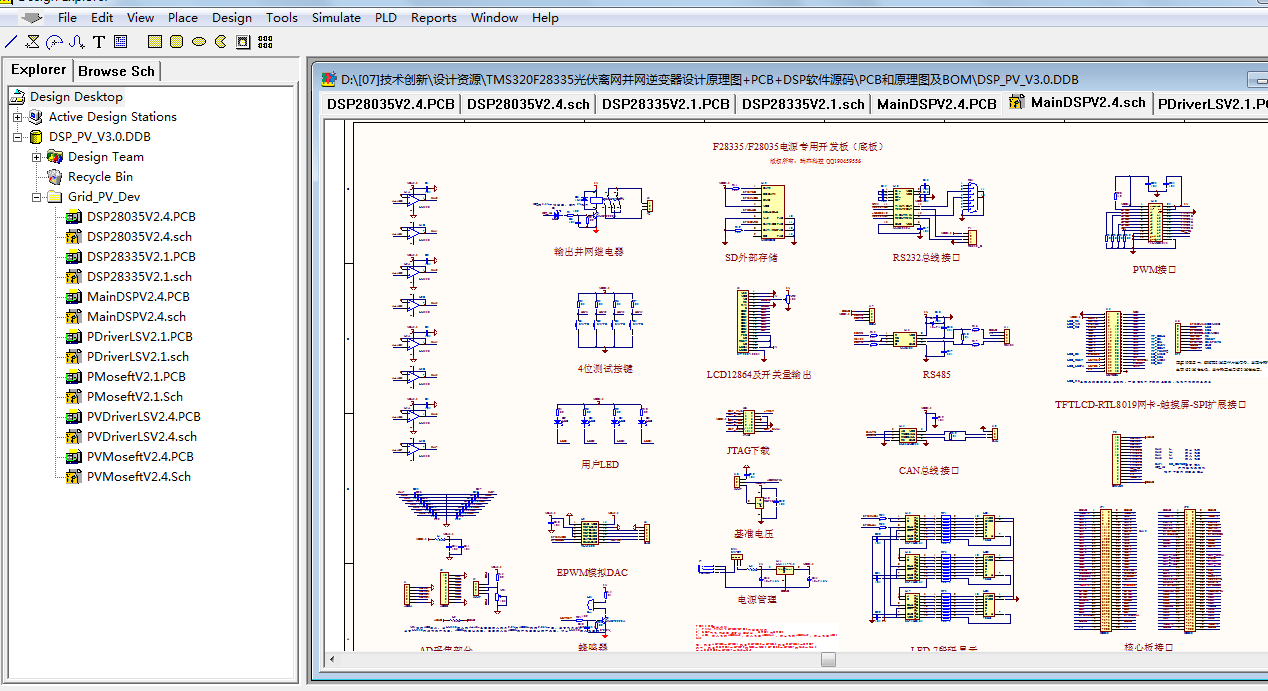Open the PLD menu
The image size is (1268, 691).
point(386,18)
